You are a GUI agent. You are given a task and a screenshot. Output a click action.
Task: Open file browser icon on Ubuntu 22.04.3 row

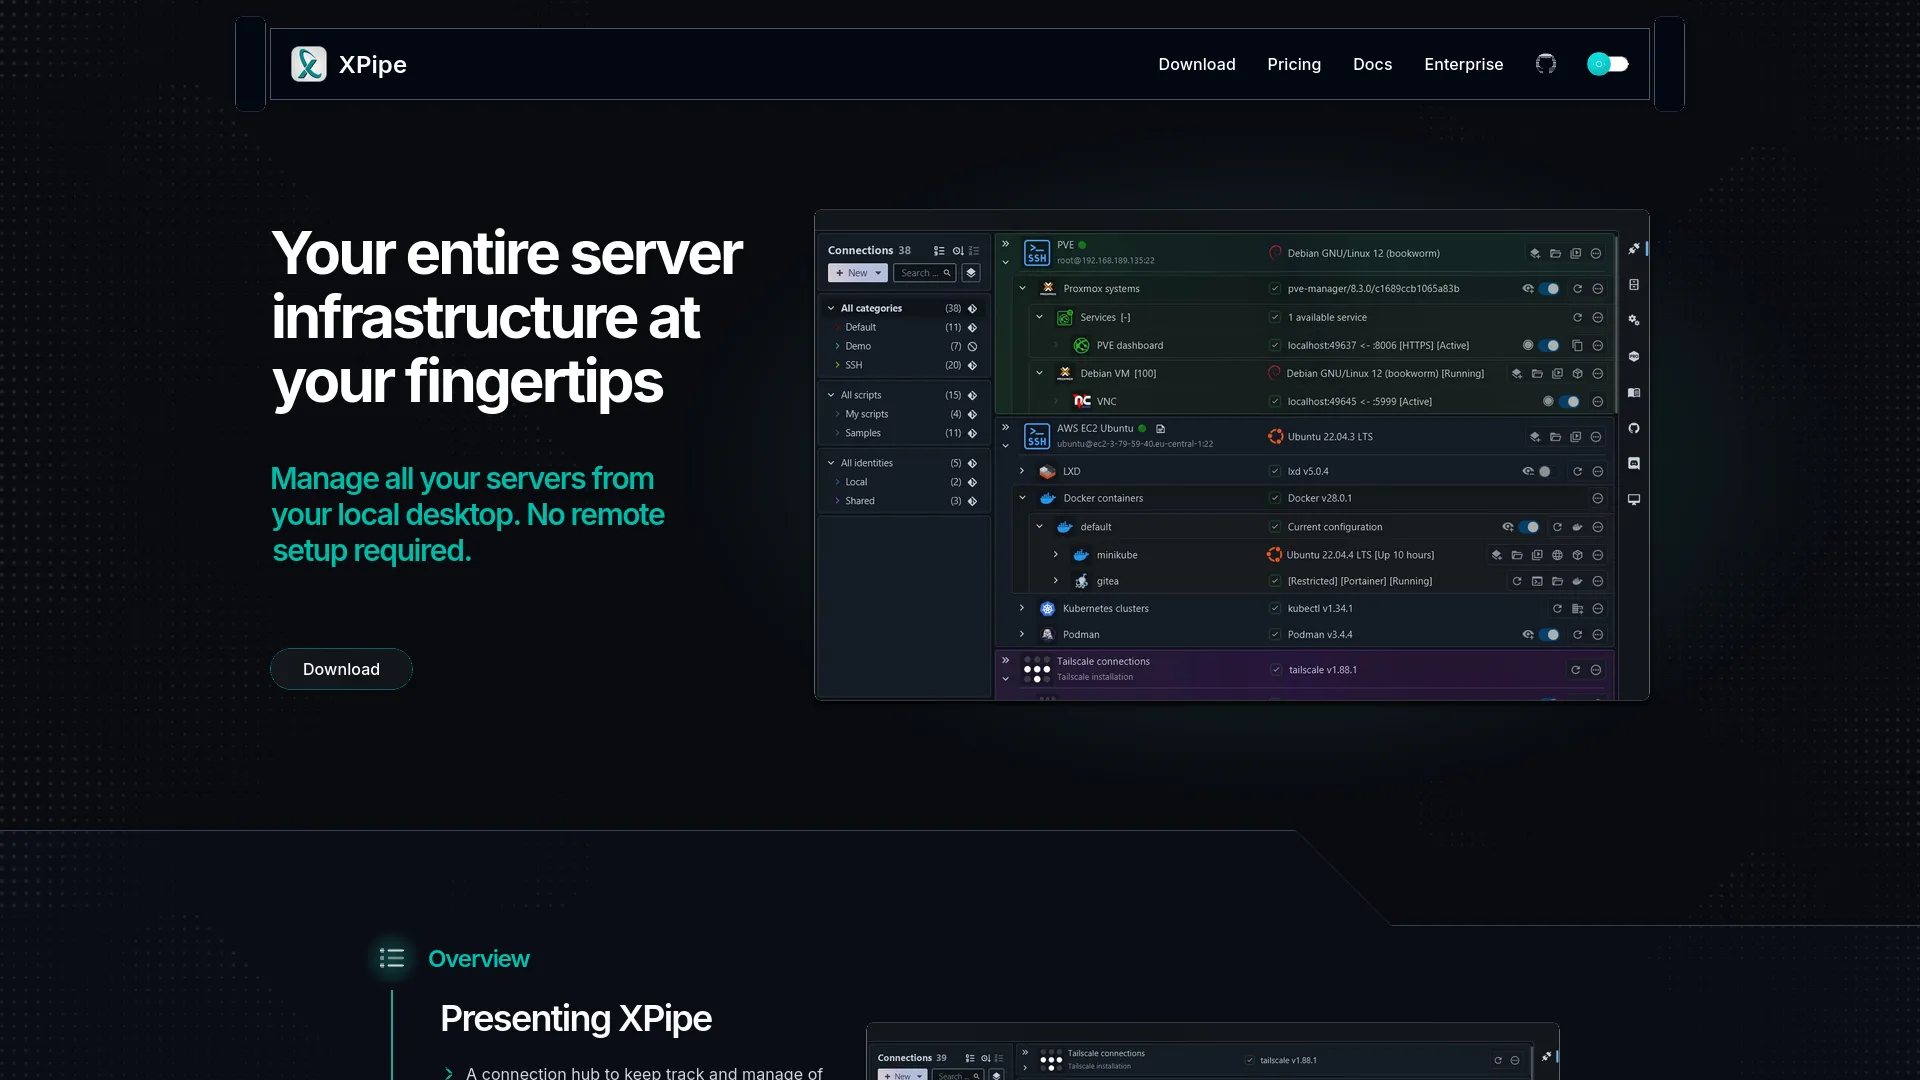pos(1555,437)
